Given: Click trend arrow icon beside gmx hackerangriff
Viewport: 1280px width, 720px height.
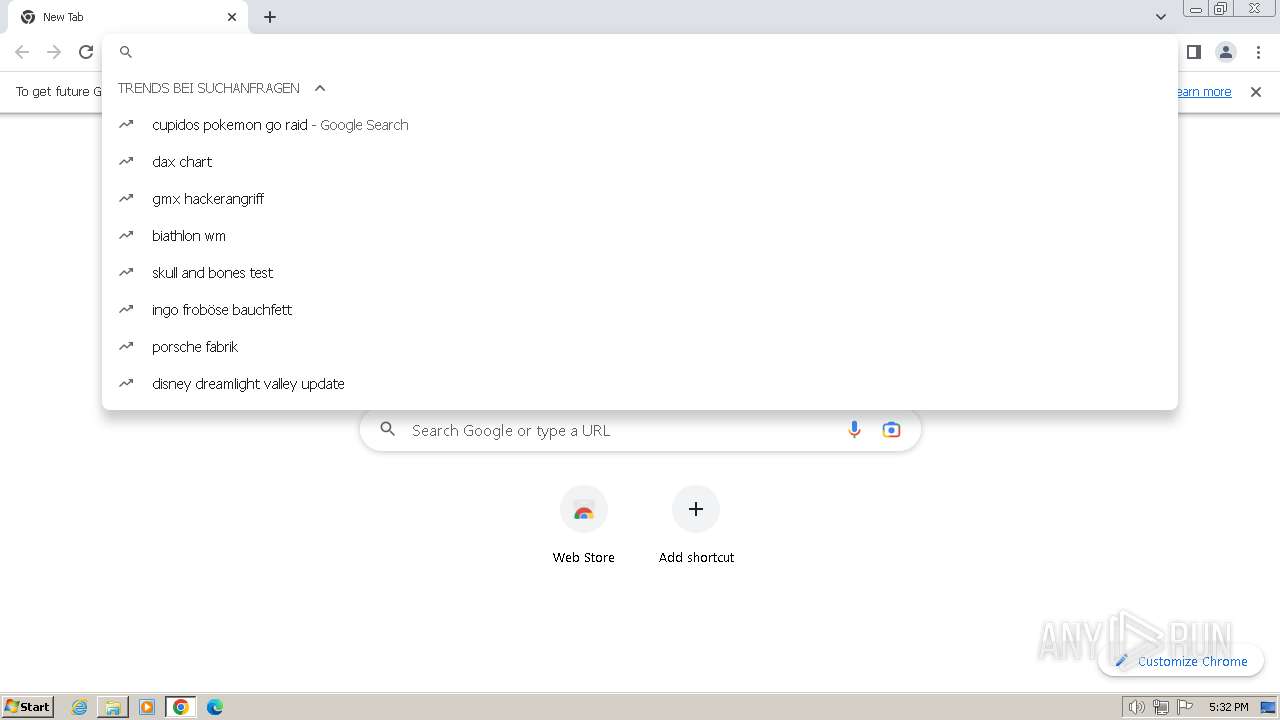Looking at the screenshot, I should click(126, 198).
